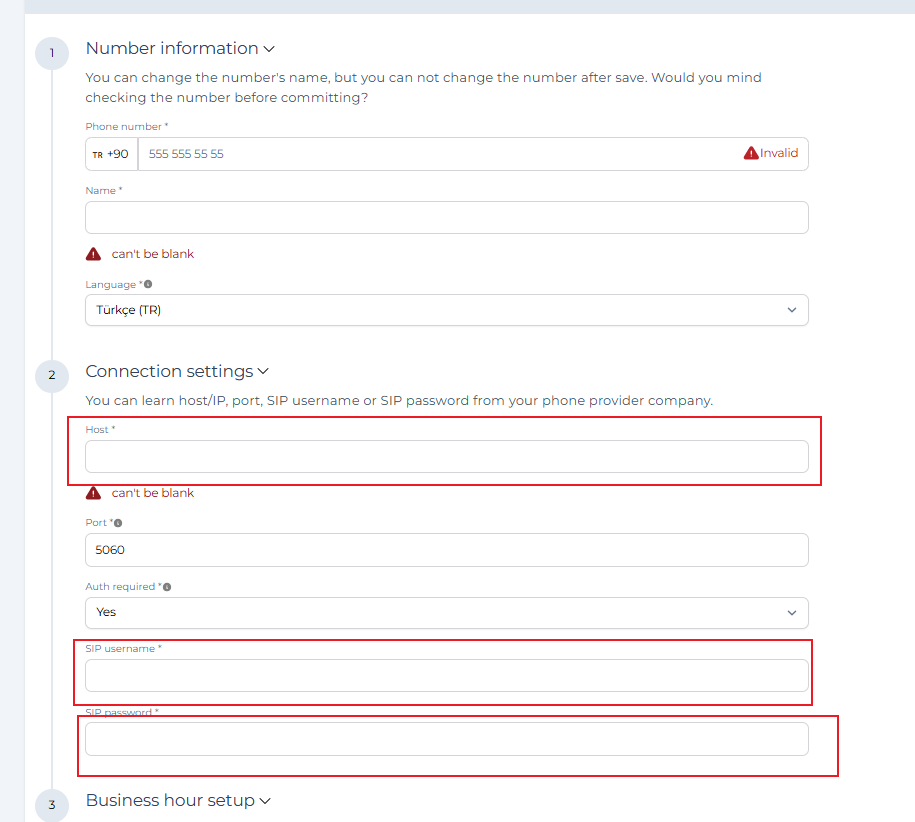Click the info icon next to Language
Viewport: 915px width, 822px height.
coord(148,285)
